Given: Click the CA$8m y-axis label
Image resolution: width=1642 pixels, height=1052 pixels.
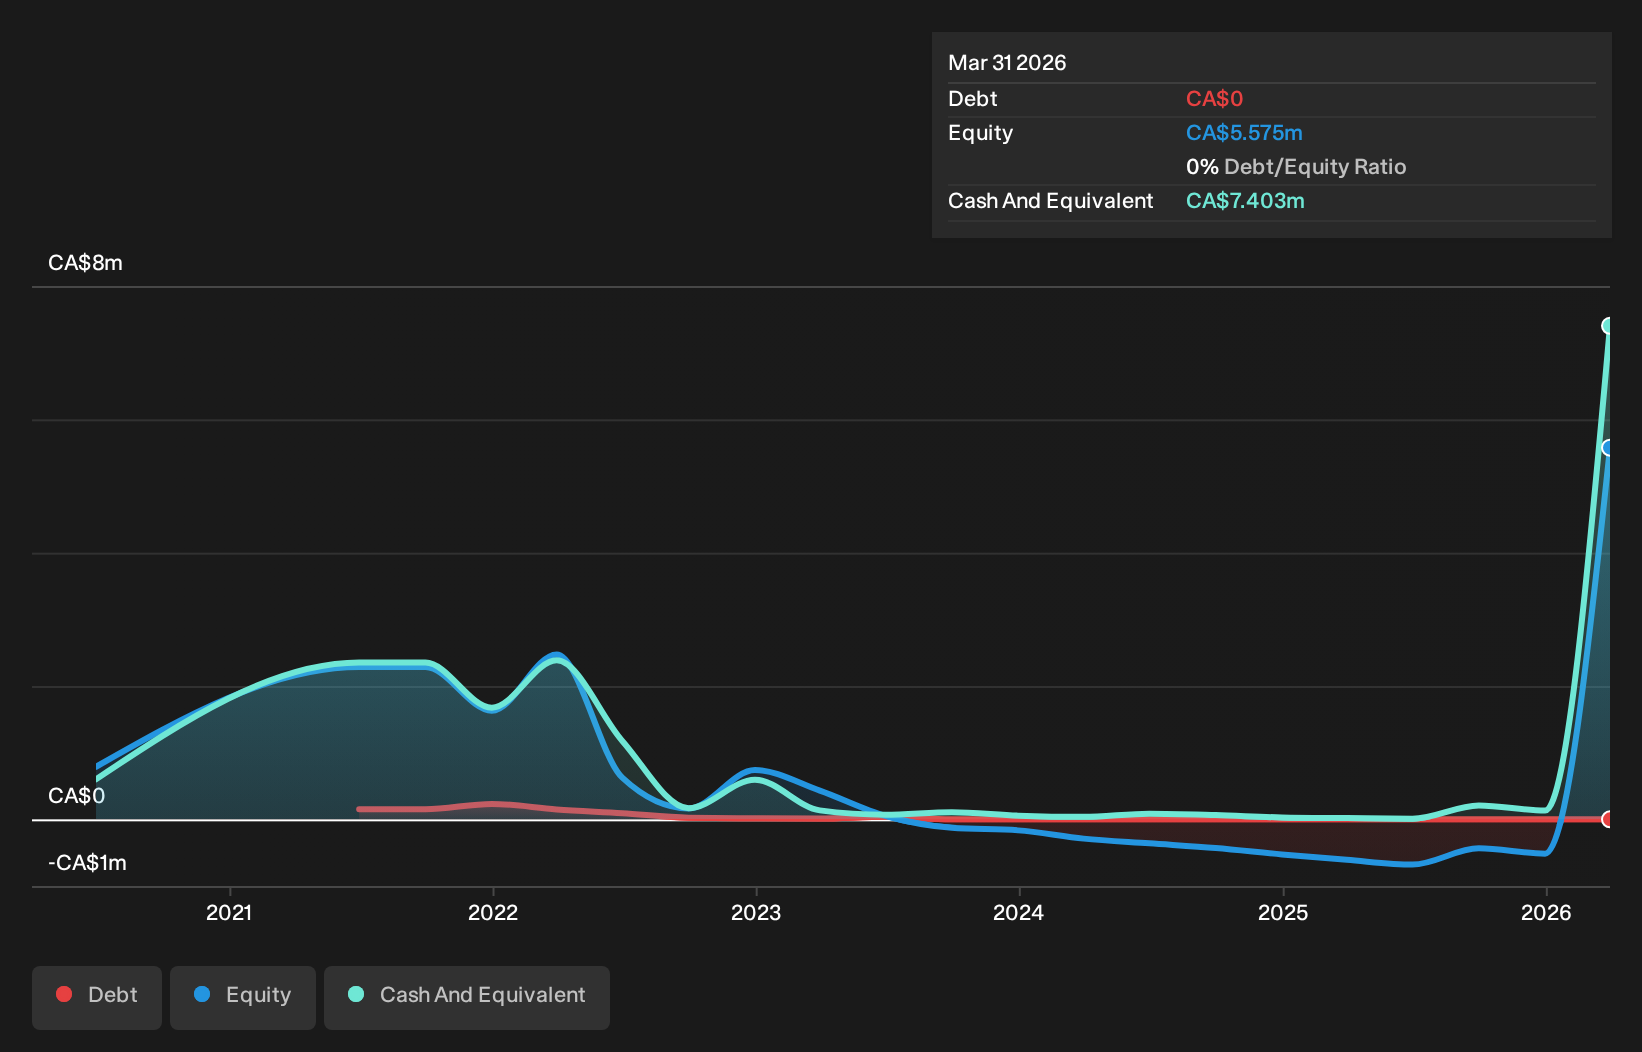Looking at the screenshot, I should pyautogui.click(x=86, y=263).
